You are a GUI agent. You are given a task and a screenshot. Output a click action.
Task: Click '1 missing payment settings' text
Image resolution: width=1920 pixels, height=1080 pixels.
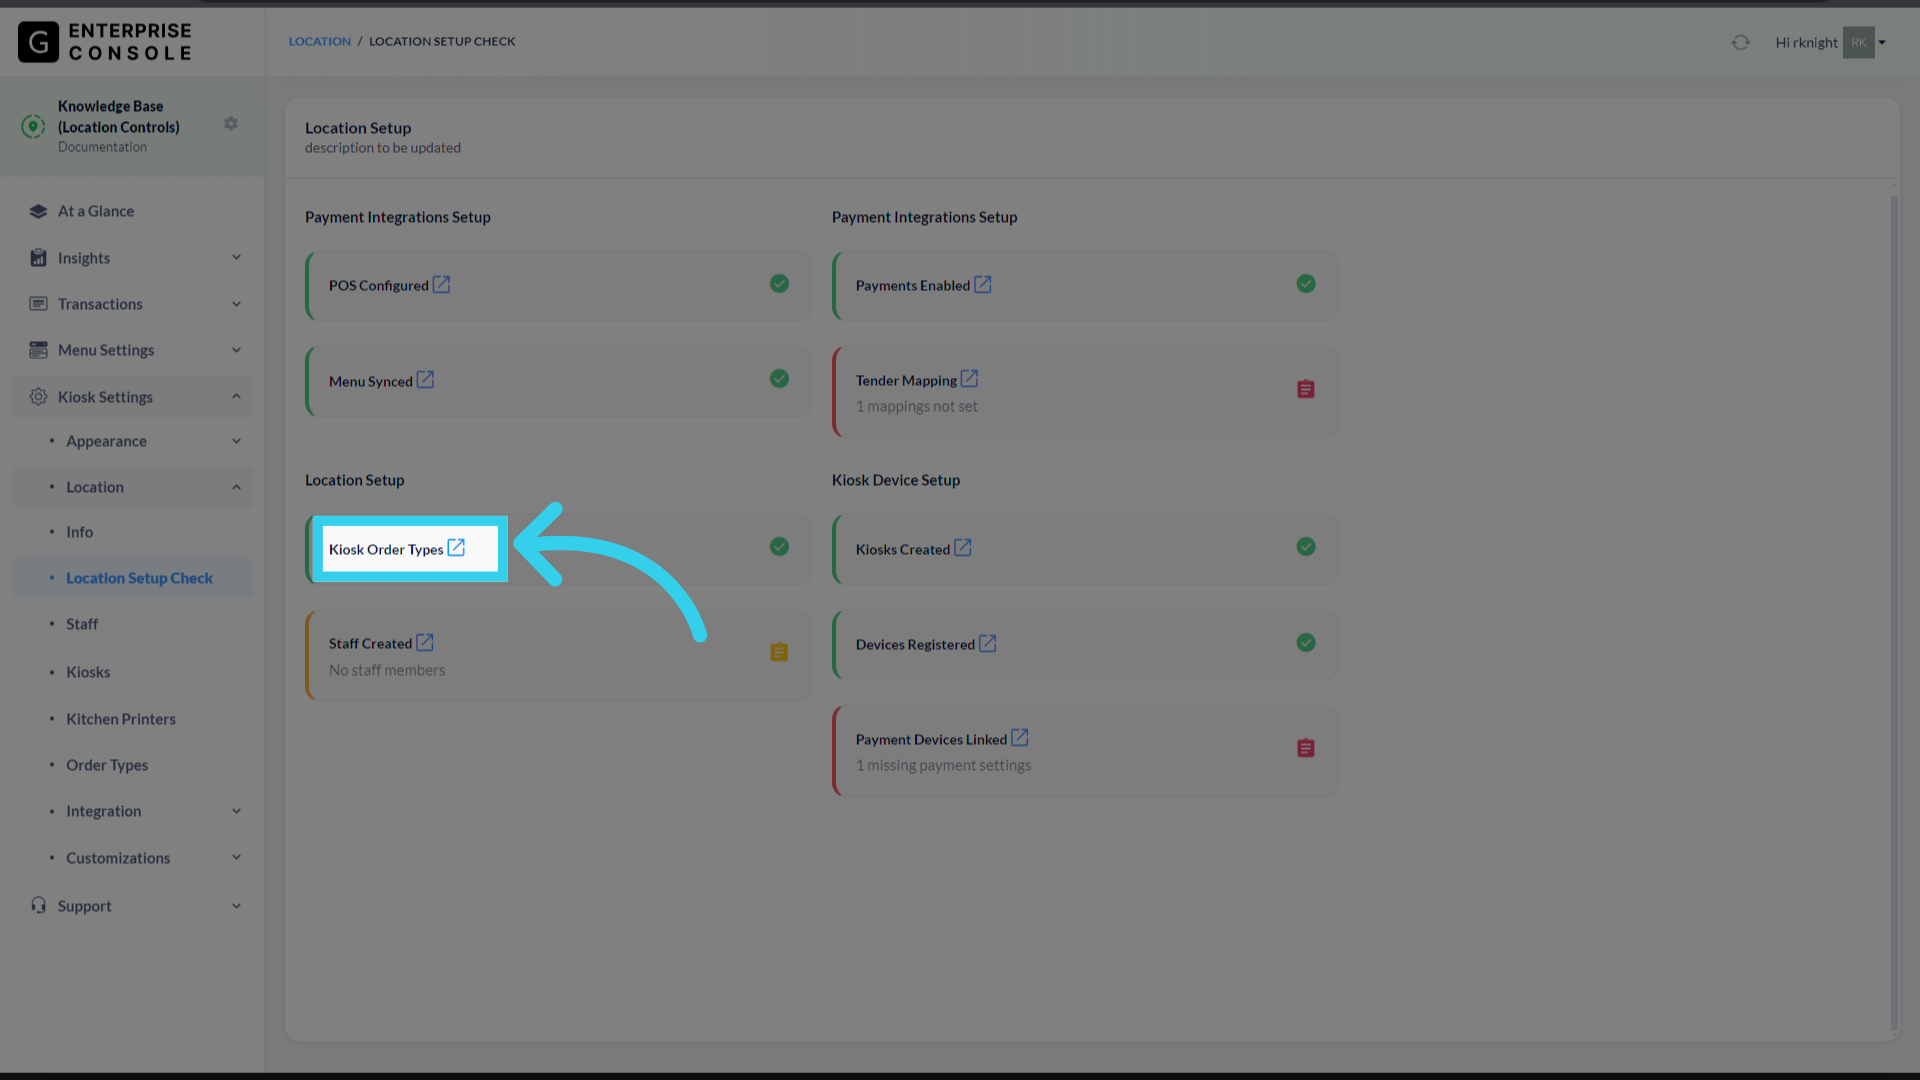pyautogui.click(x=943, y=765)
